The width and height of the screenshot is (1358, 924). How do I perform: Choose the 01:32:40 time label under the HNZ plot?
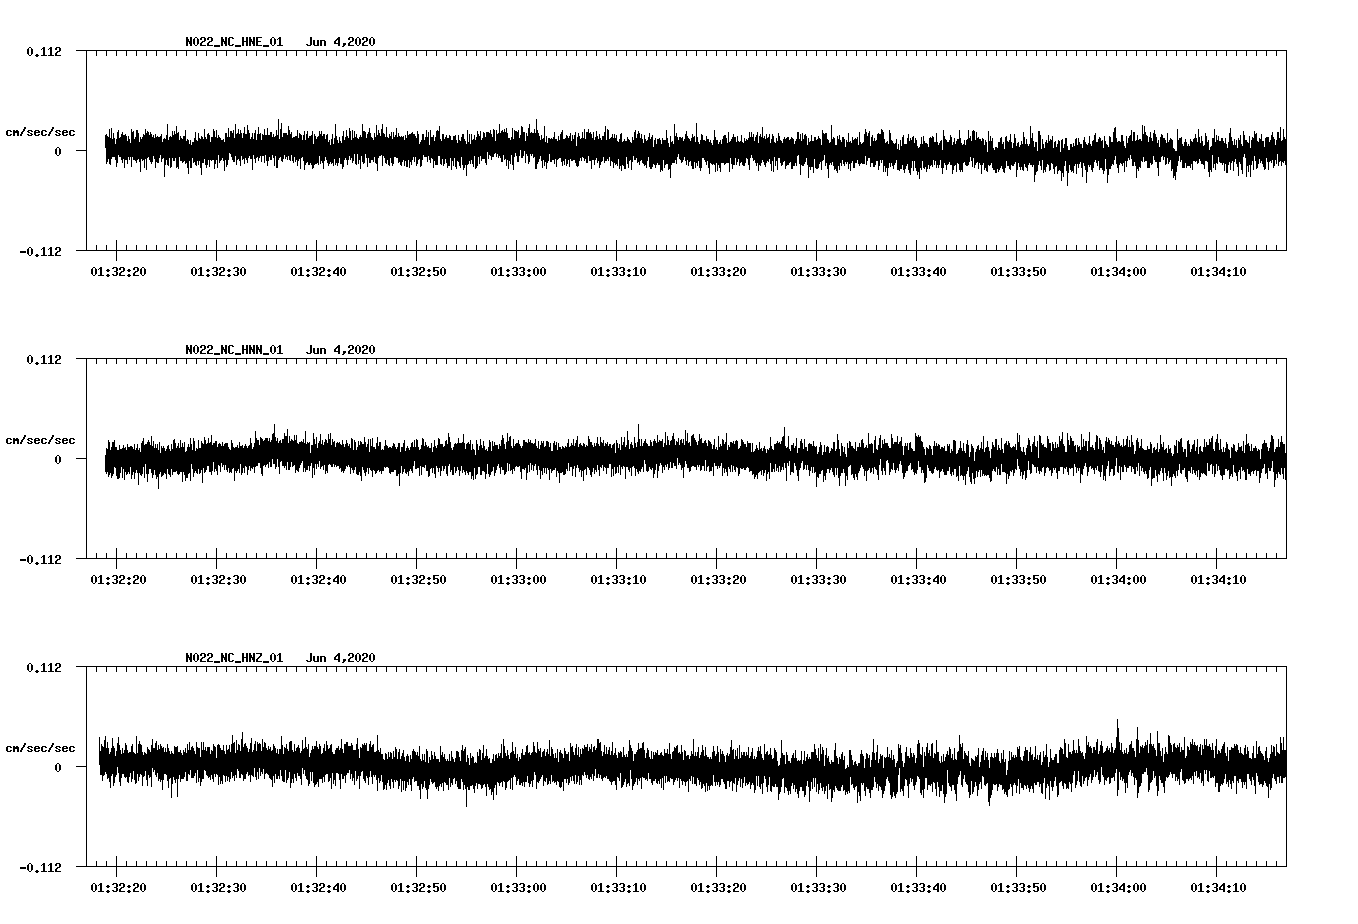coord(318,888)
